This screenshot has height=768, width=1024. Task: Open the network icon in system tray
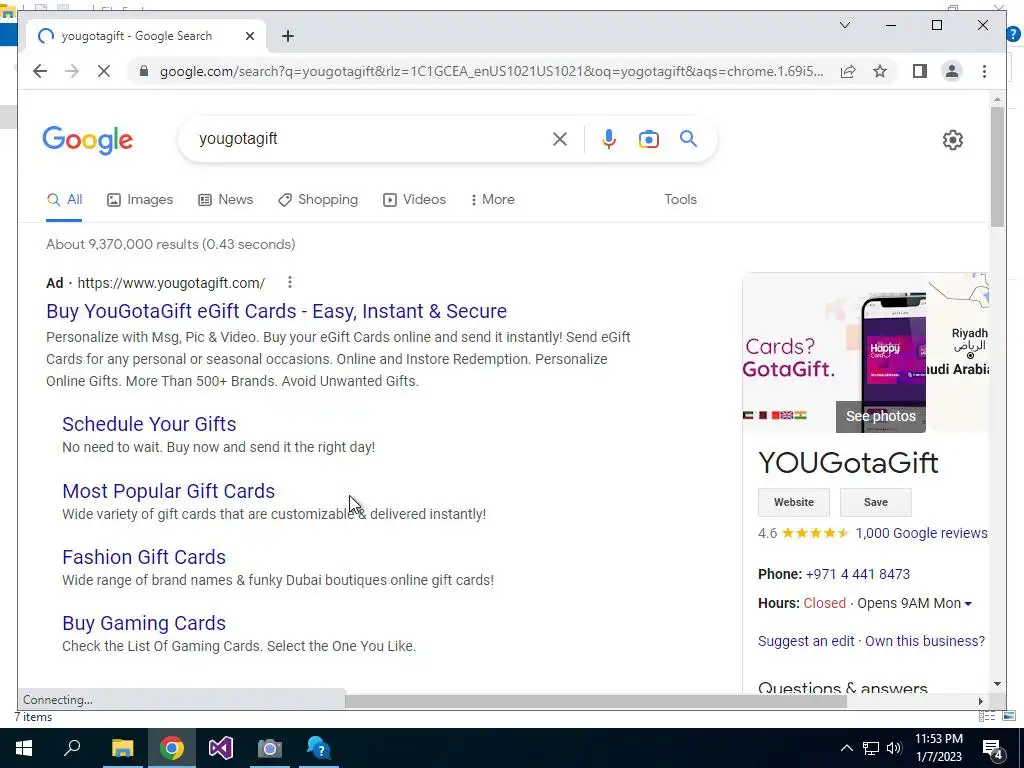(x=871, y=748)
